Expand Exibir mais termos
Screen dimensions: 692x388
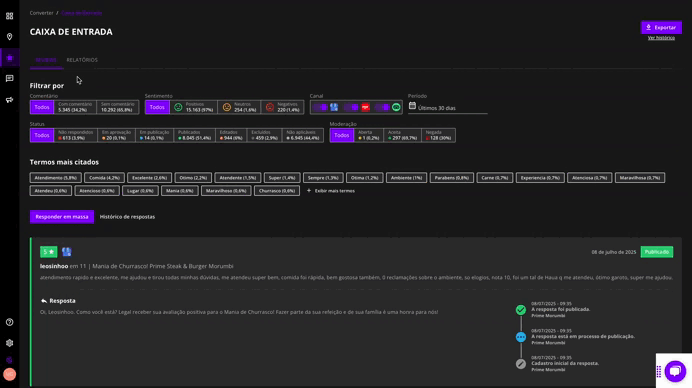331,191
